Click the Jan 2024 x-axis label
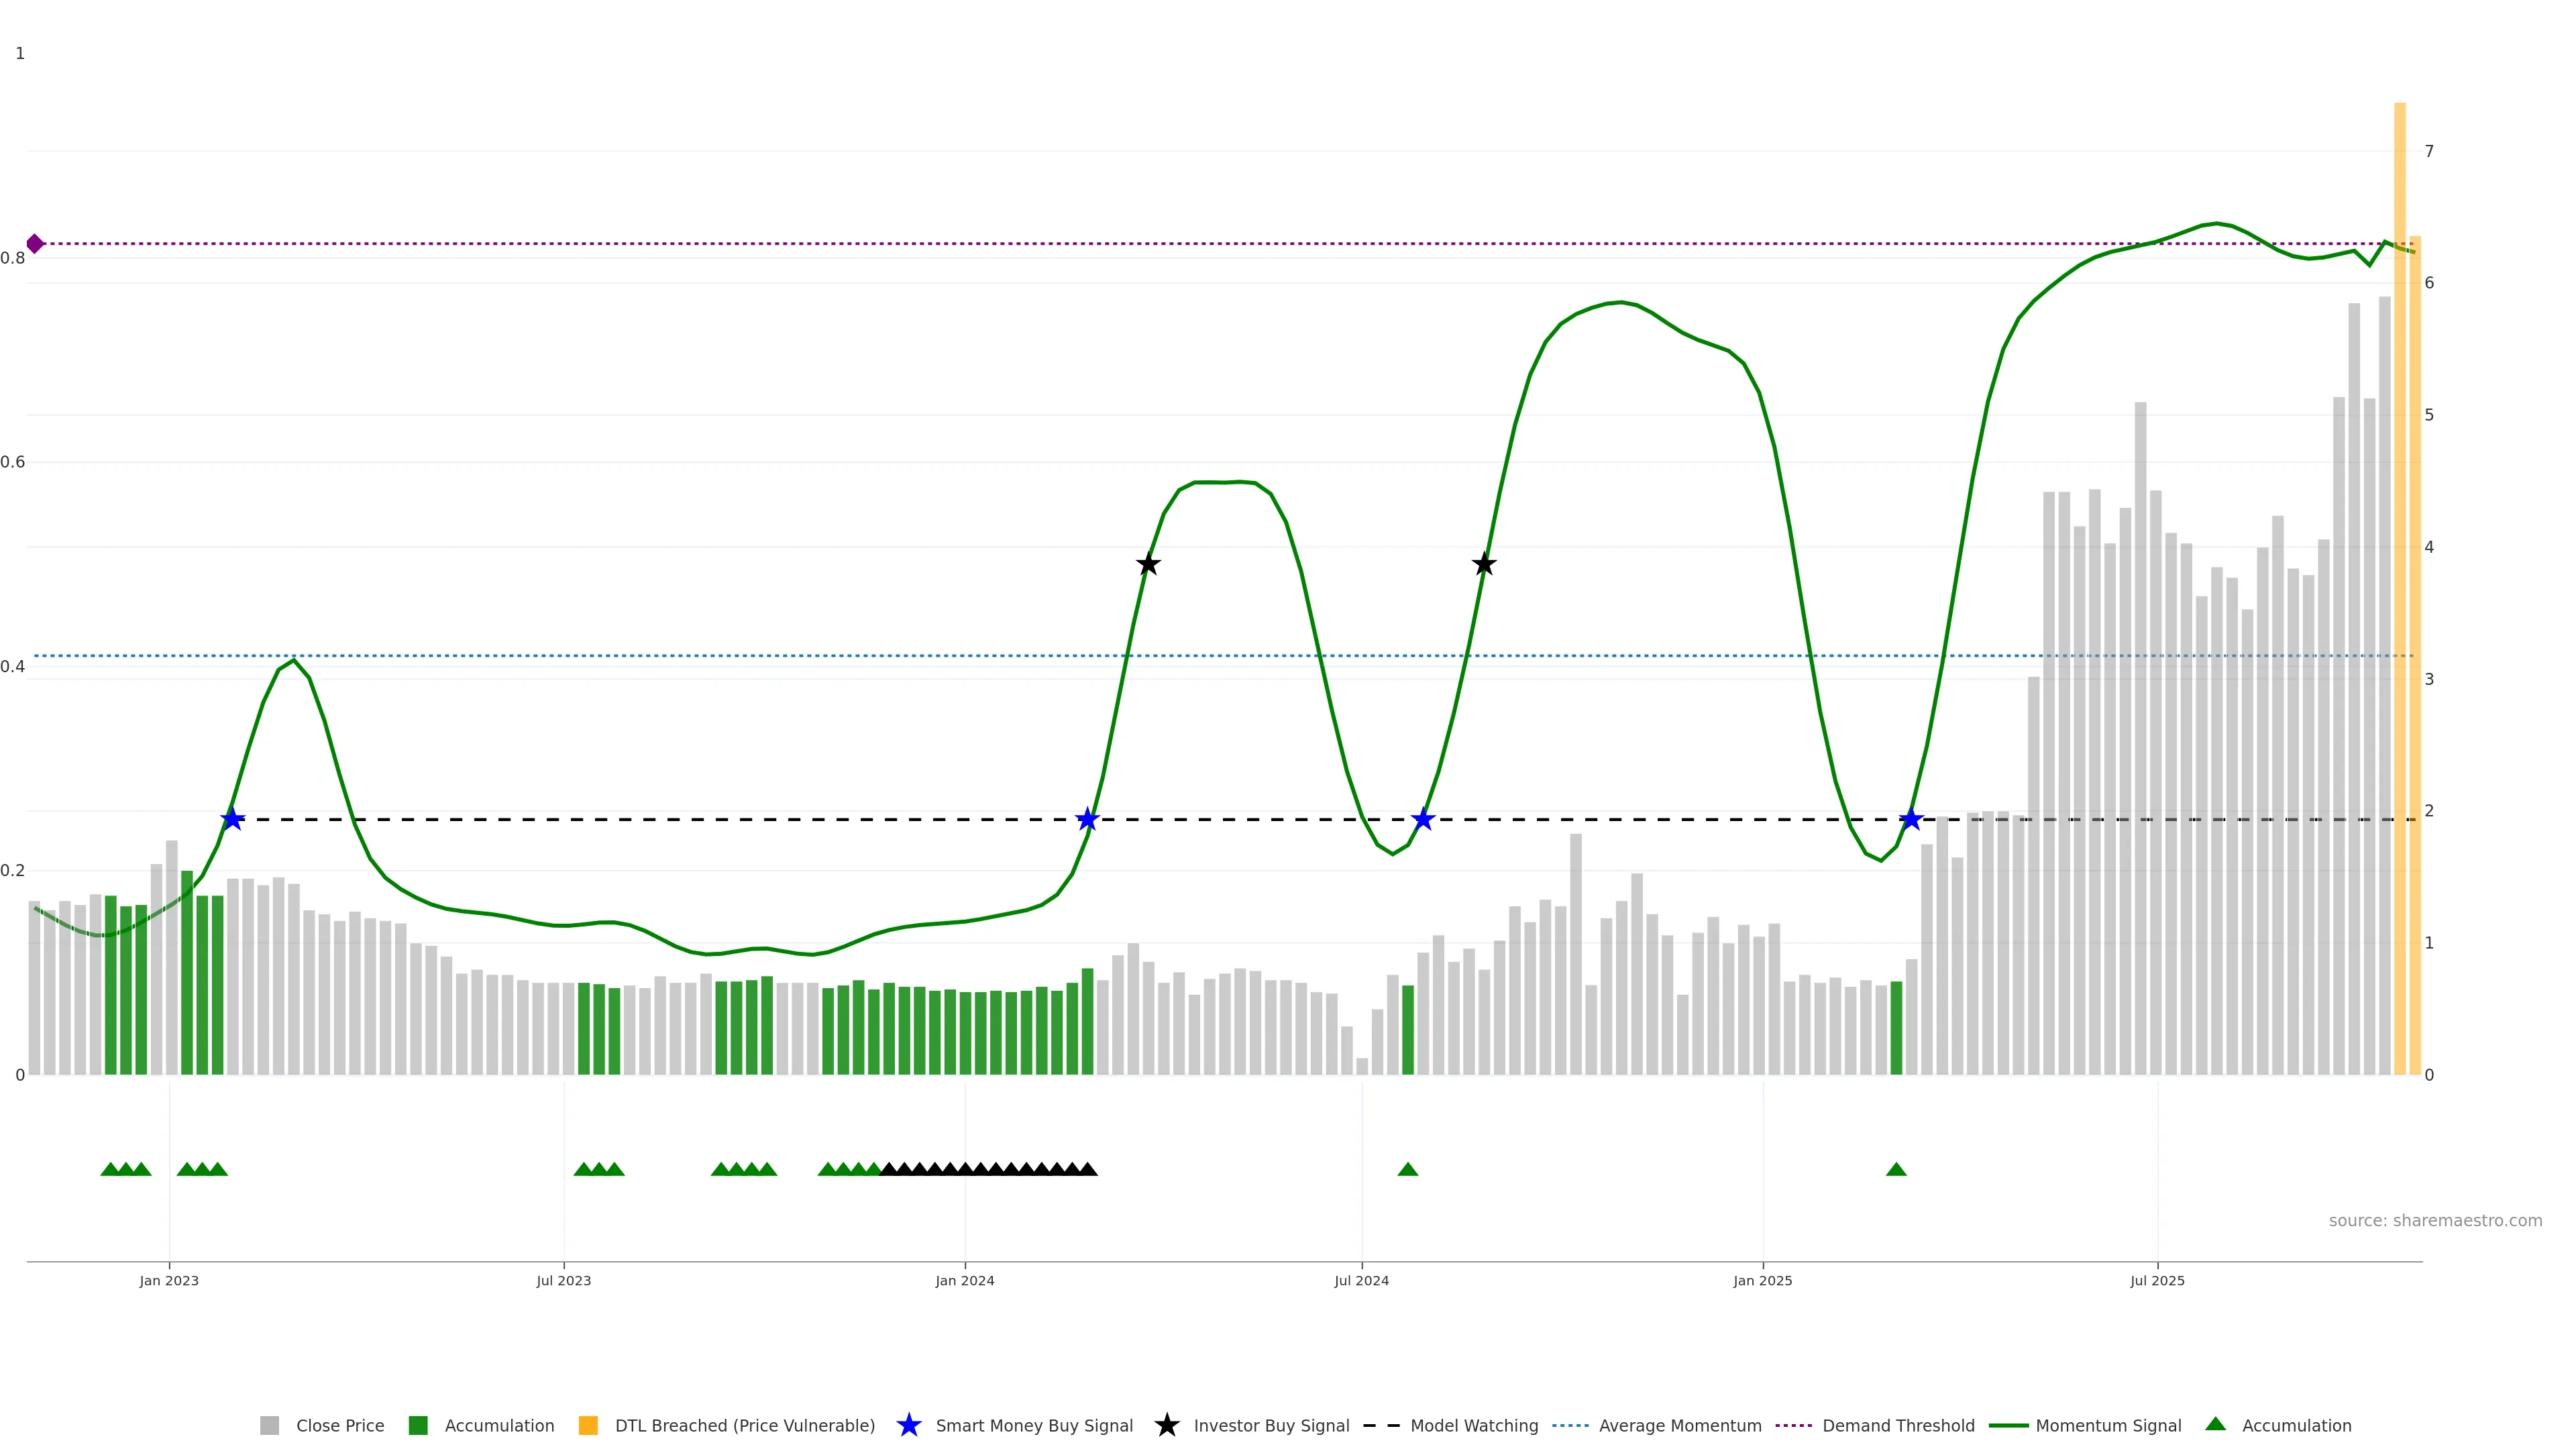The width and height of the screenshot is (2576, 1449). [964, 1280]
